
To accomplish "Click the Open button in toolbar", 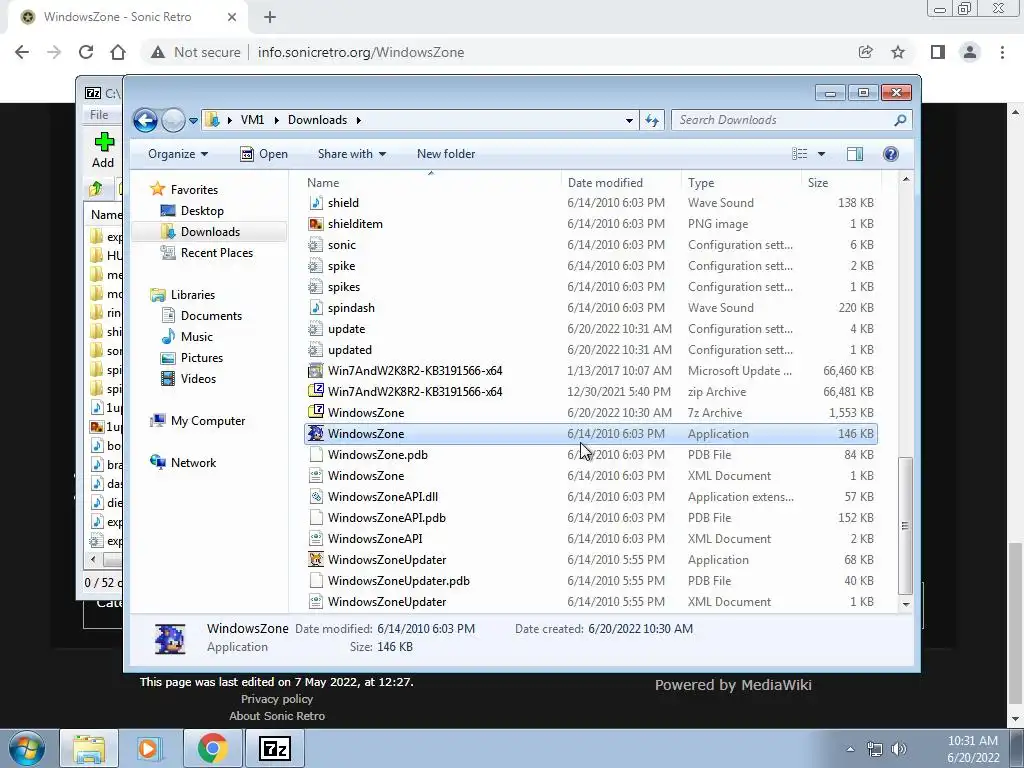I will click(x=264, y=154).
